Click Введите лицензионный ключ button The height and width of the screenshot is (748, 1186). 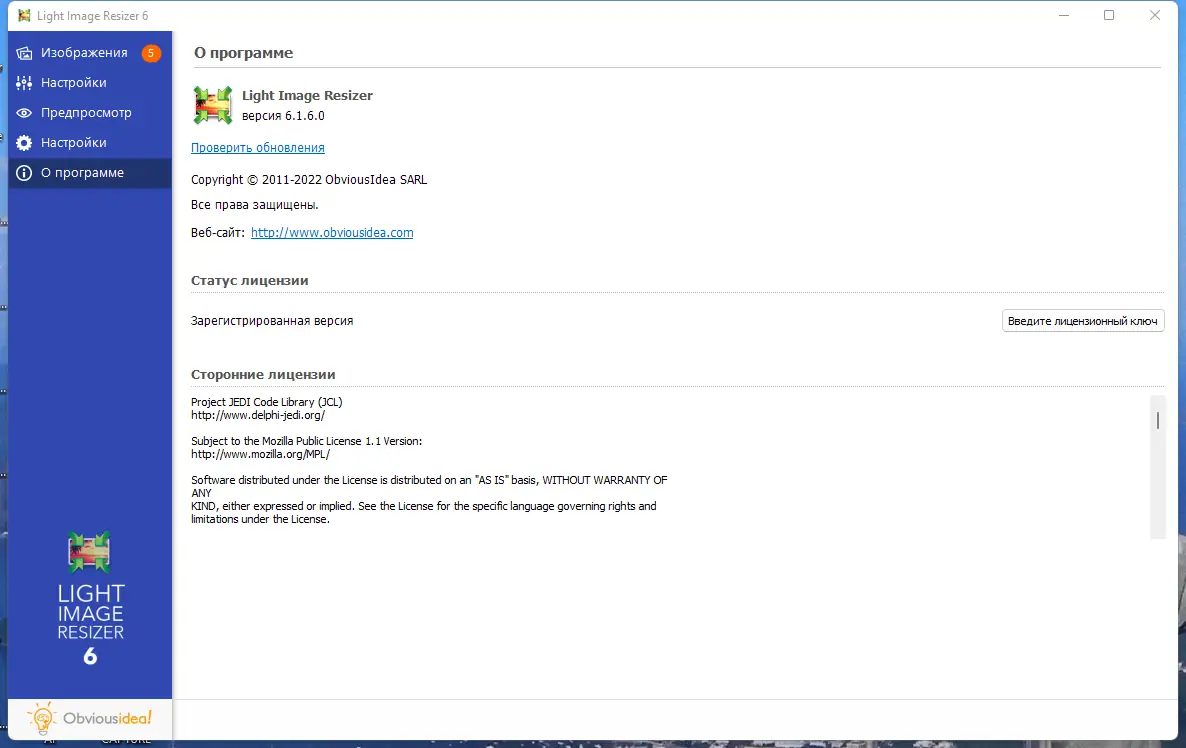1082,321
